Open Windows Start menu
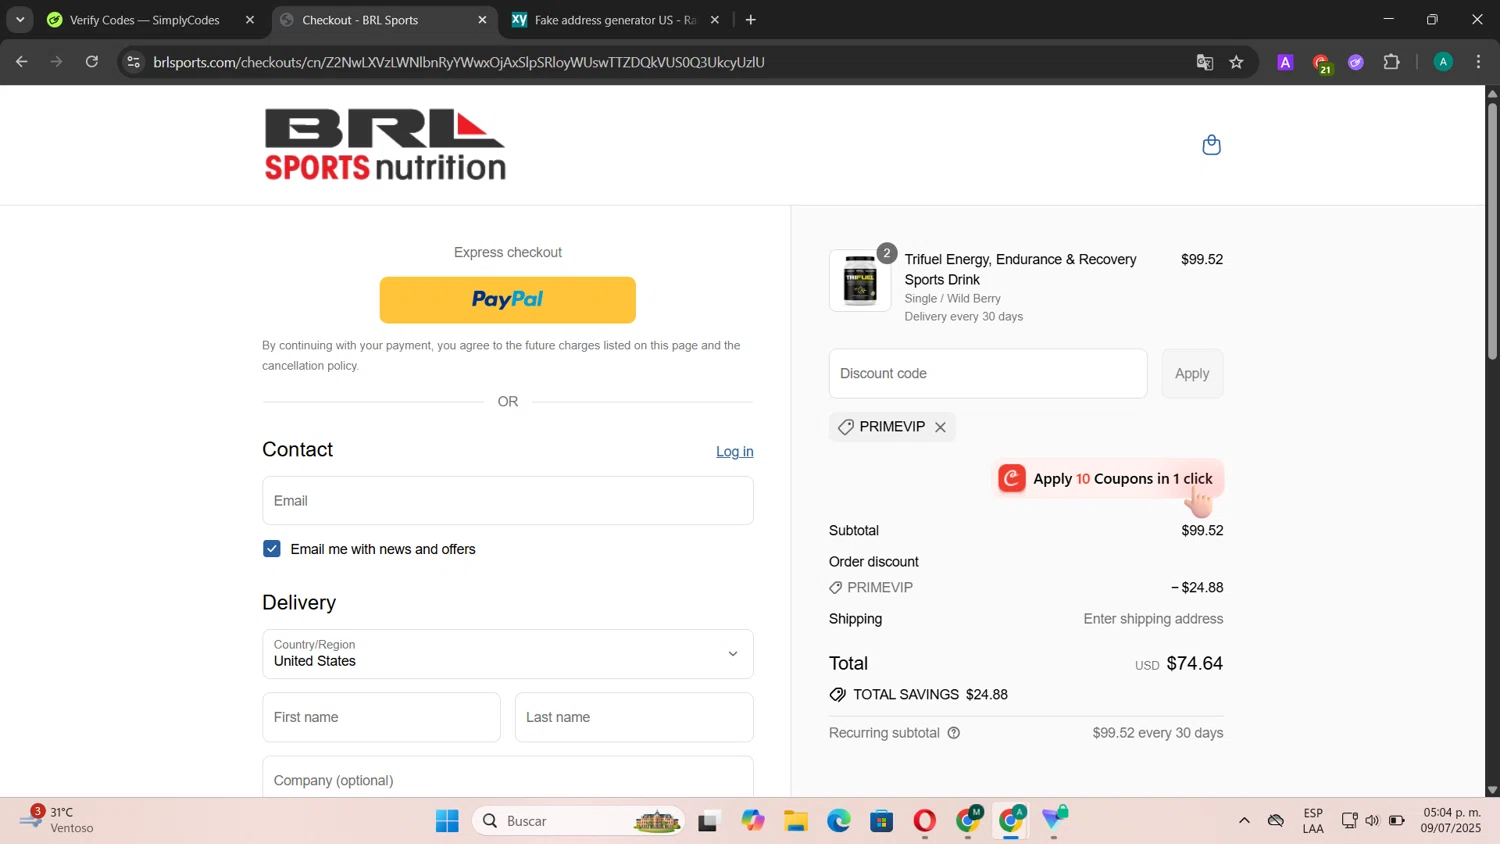Viewport: 1500px width, 844px height. point(447,821)
